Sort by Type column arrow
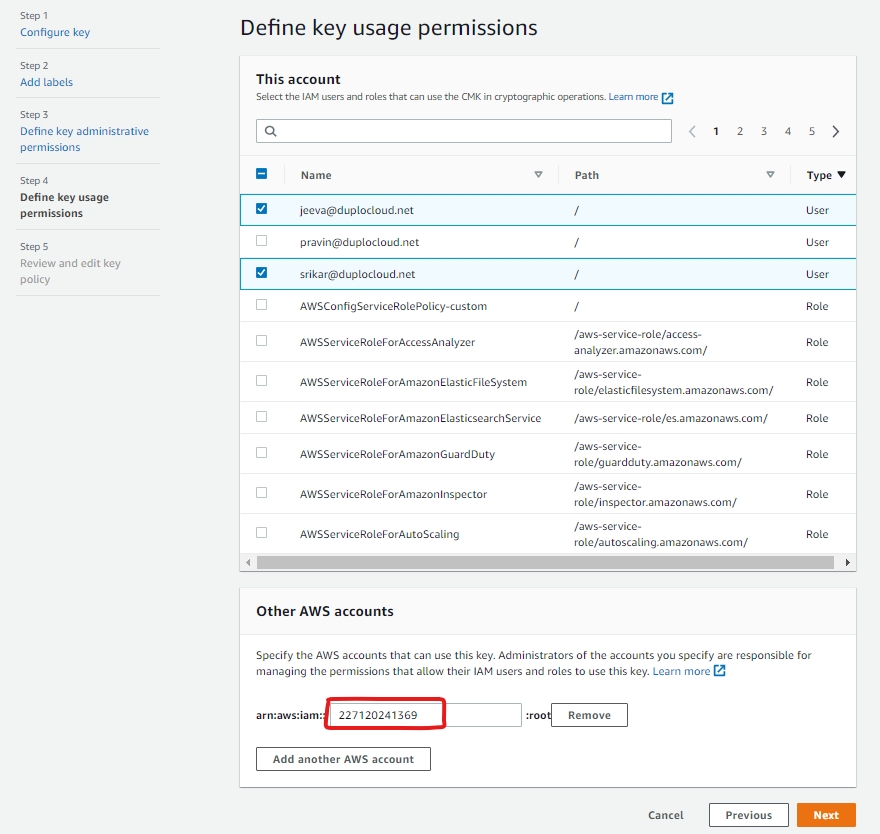Screen dimensions: 880x834 841,175
